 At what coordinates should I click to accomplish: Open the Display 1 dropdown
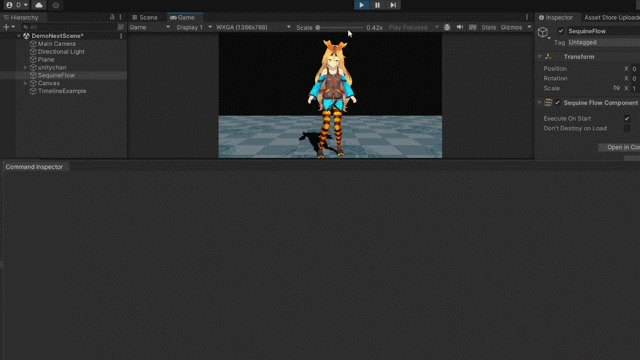[x=193, y=27]
